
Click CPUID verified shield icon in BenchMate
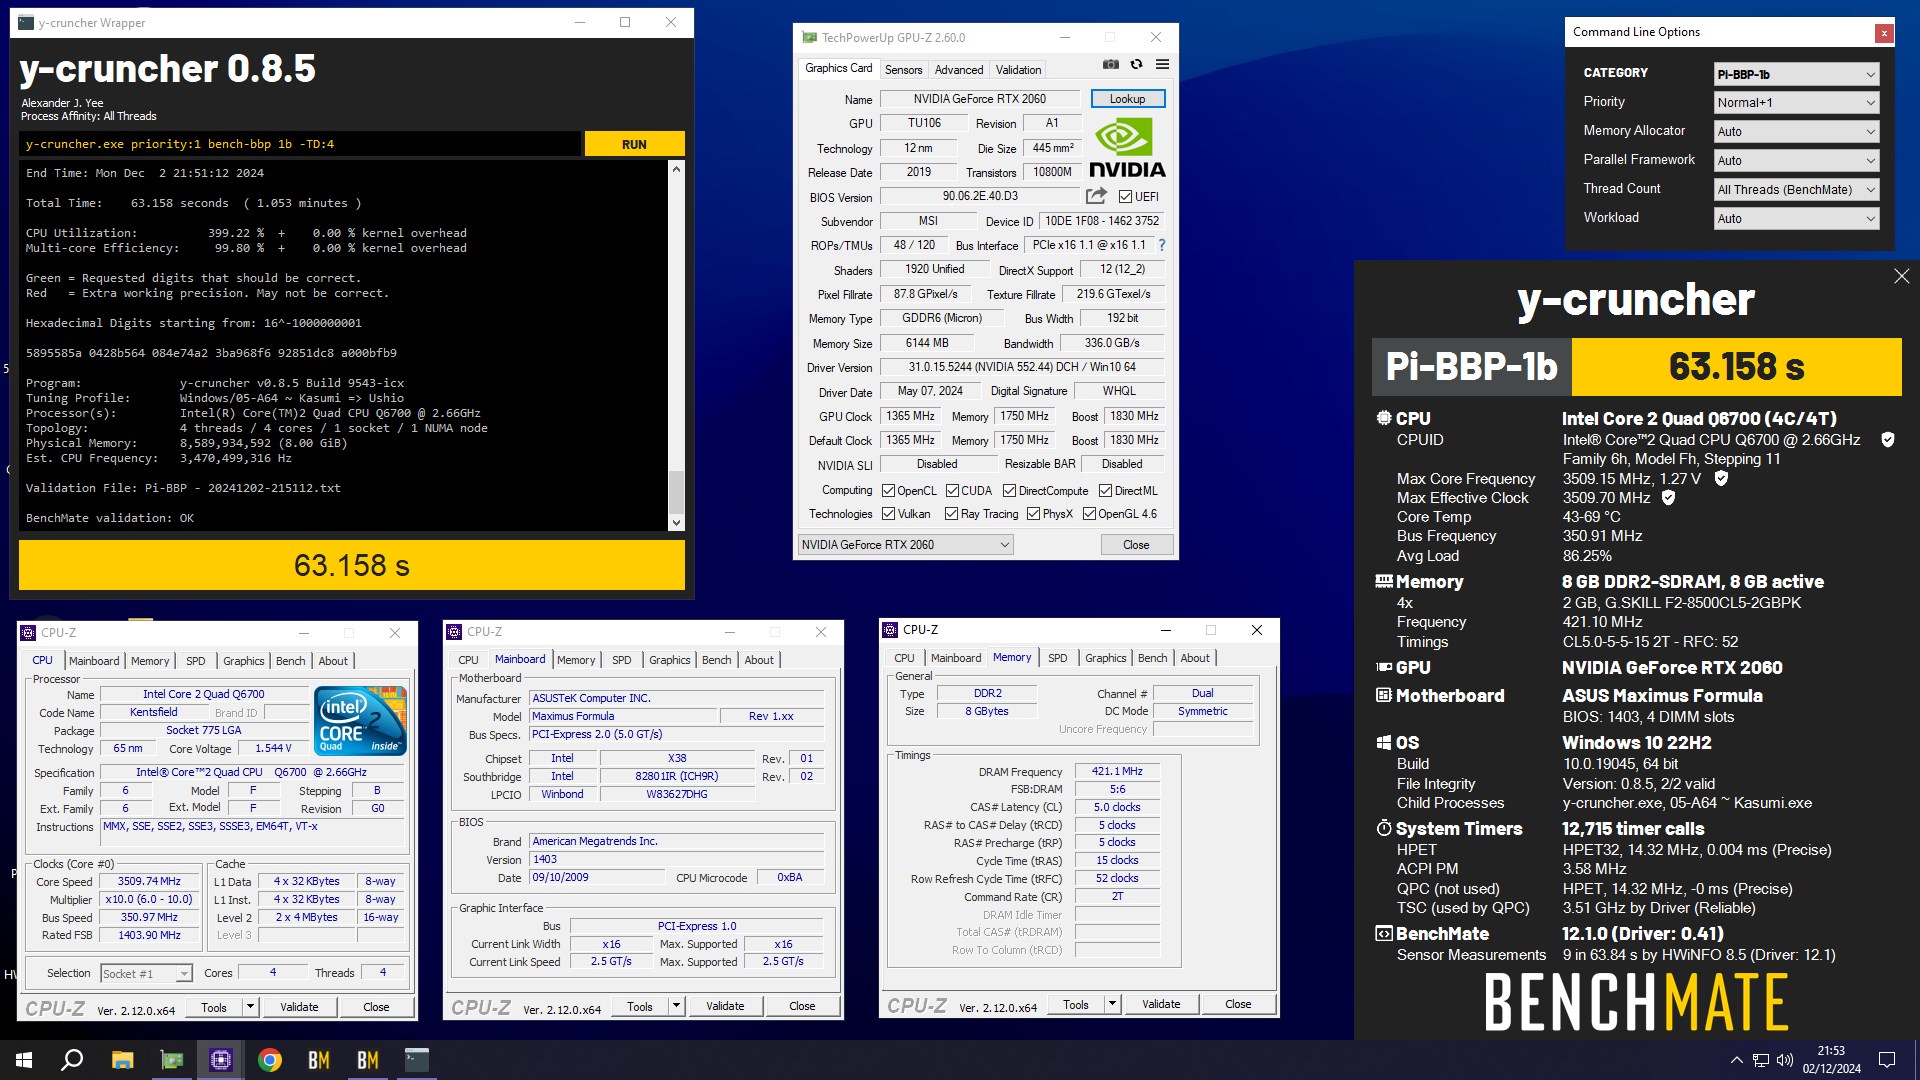click(x=1887, y=440)
